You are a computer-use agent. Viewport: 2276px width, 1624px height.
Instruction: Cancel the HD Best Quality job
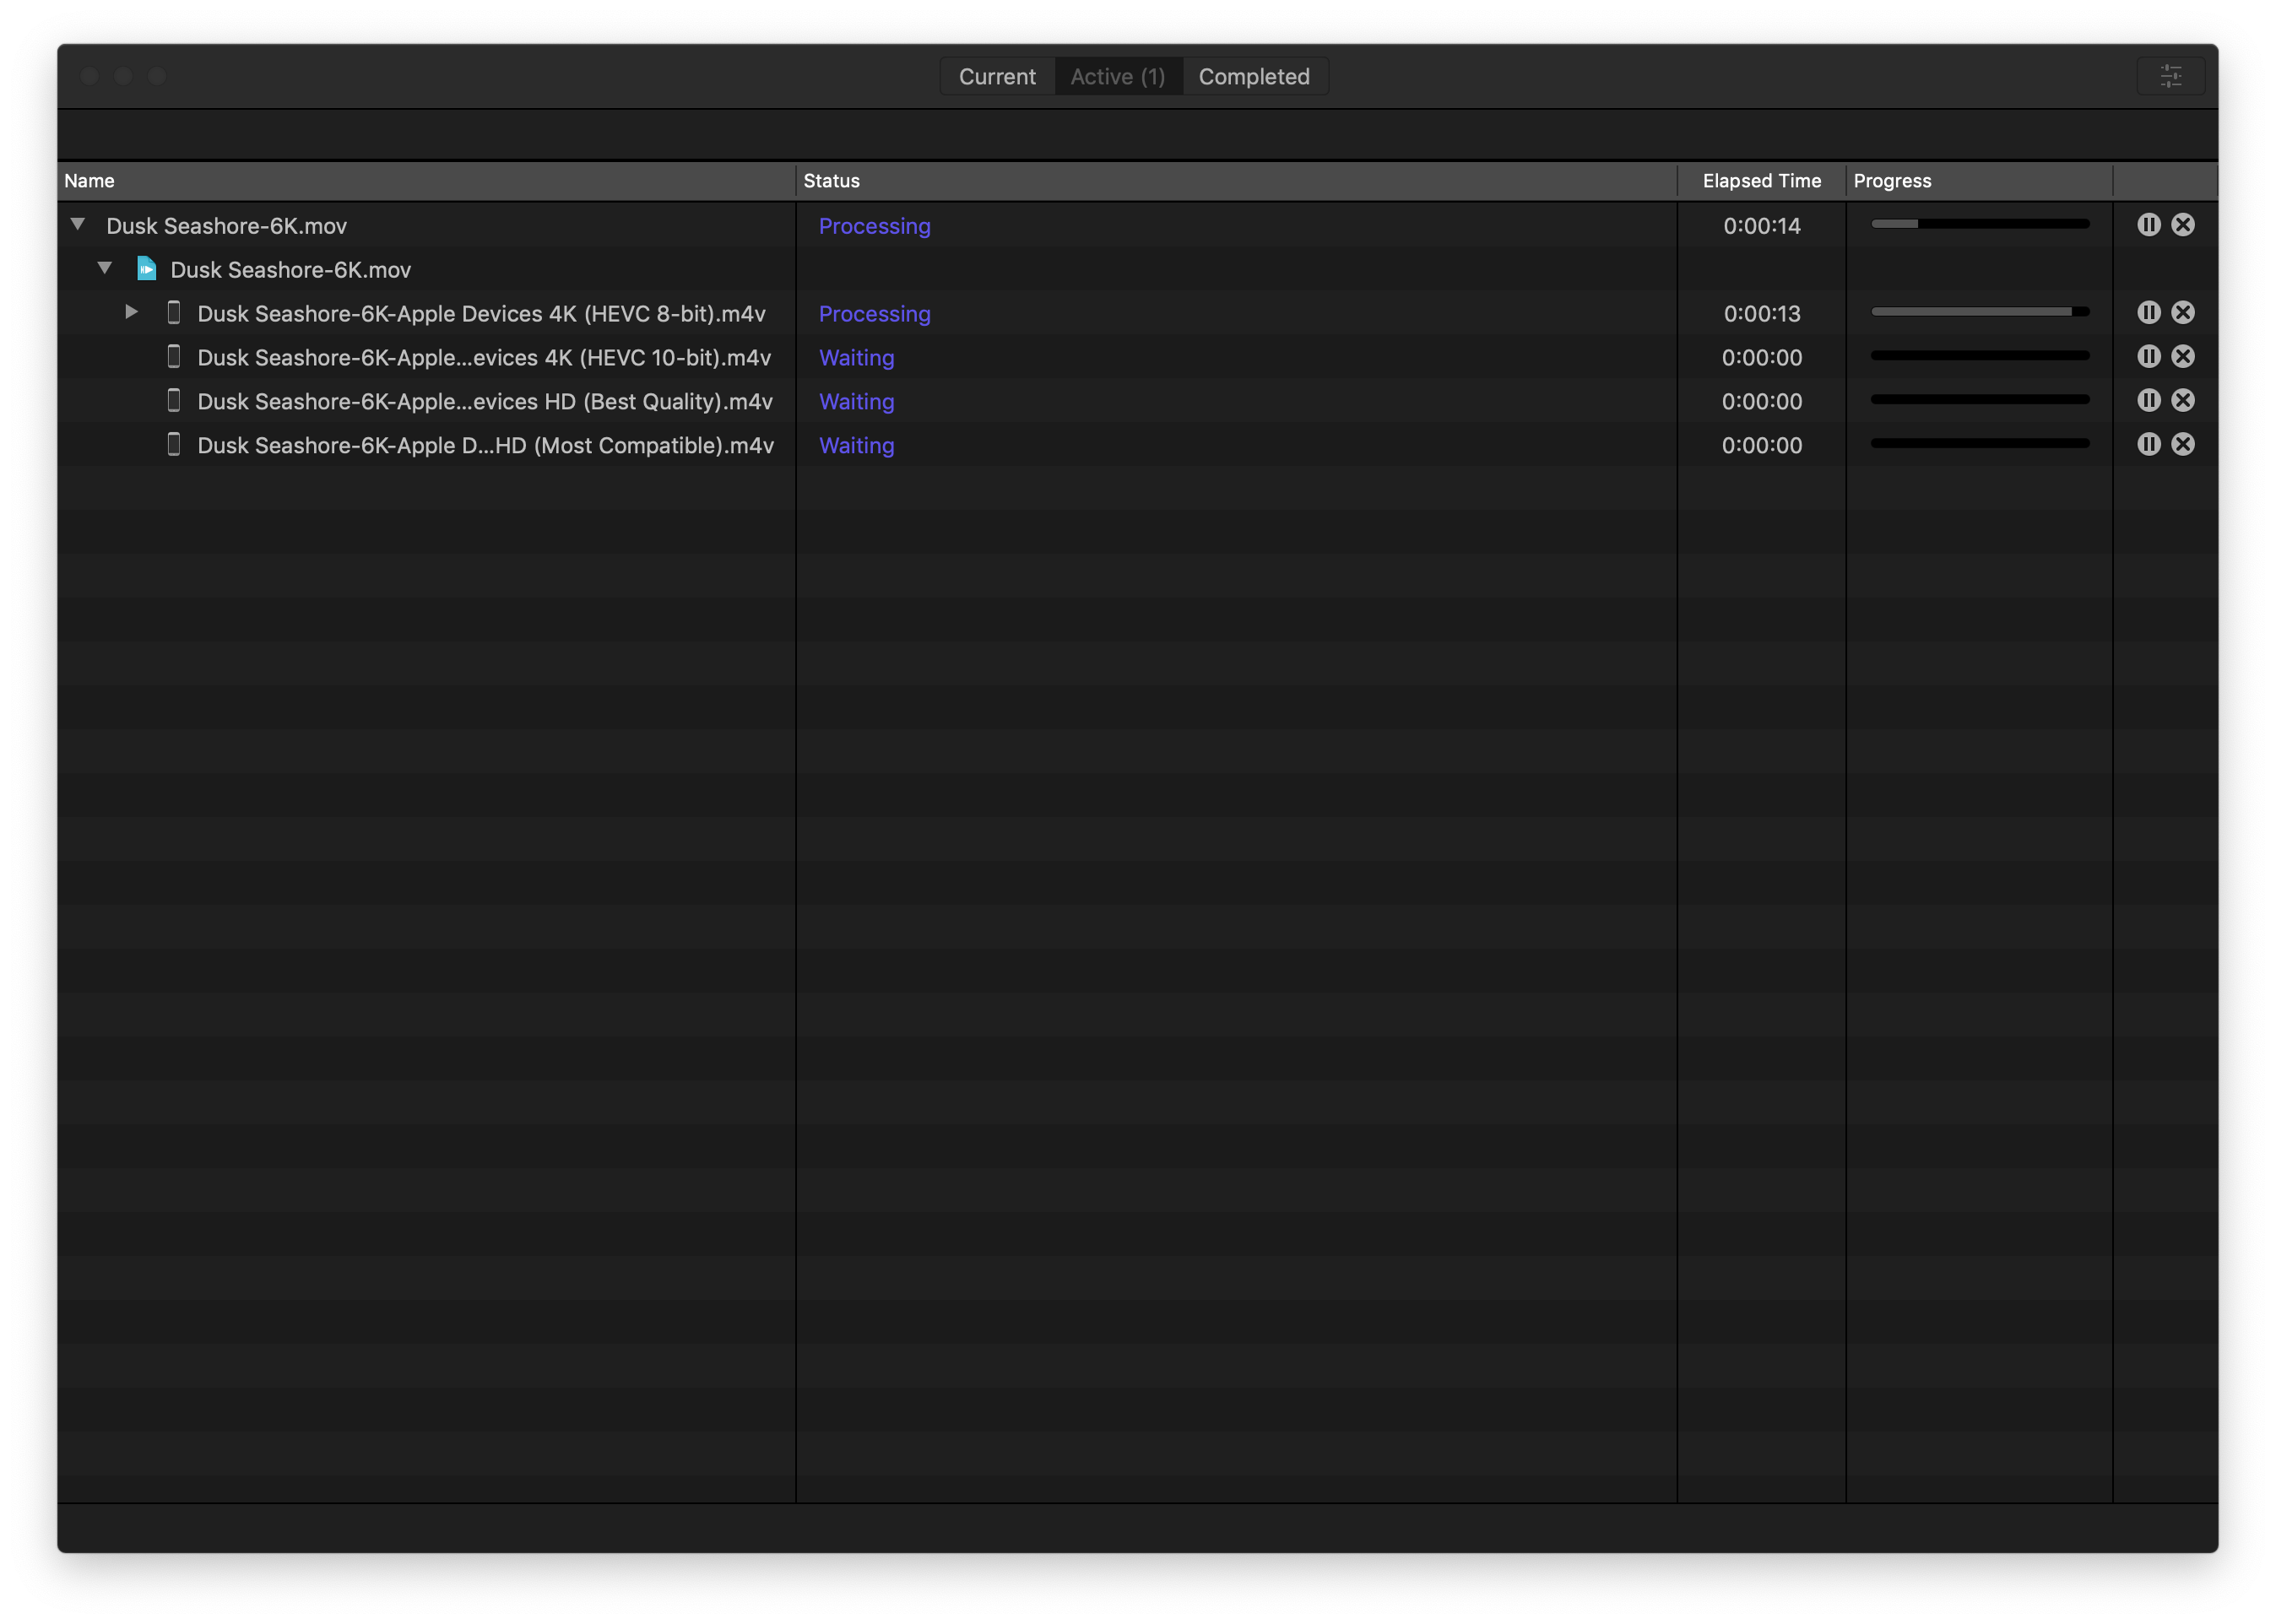pos(2183,401)
